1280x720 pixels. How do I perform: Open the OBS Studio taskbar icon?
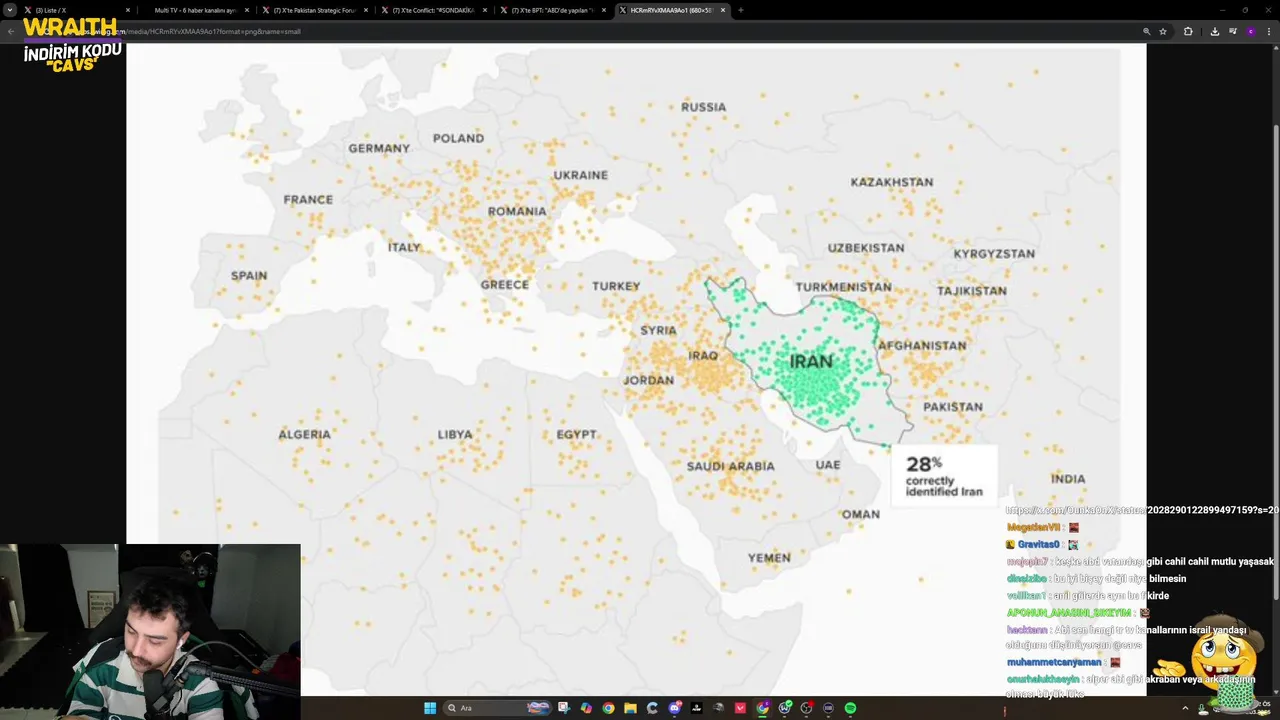coord(806,708)
